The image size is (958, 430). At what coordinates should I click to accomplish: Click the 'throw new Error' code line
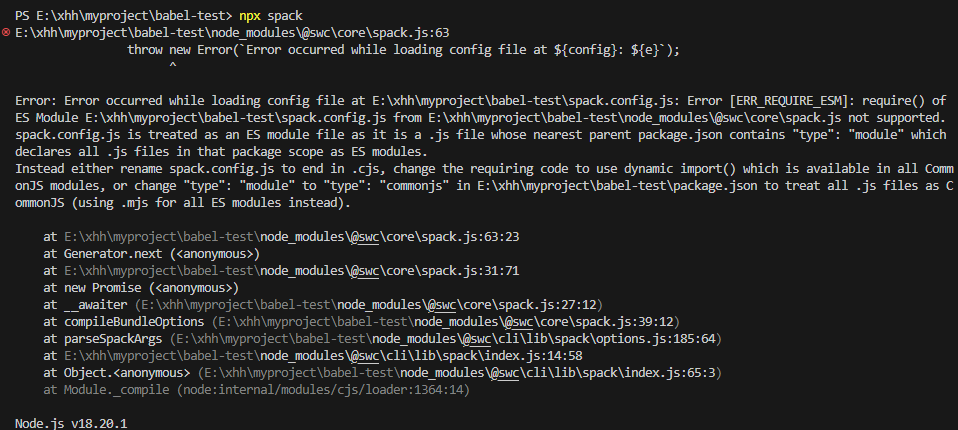(x=403, y=49)
